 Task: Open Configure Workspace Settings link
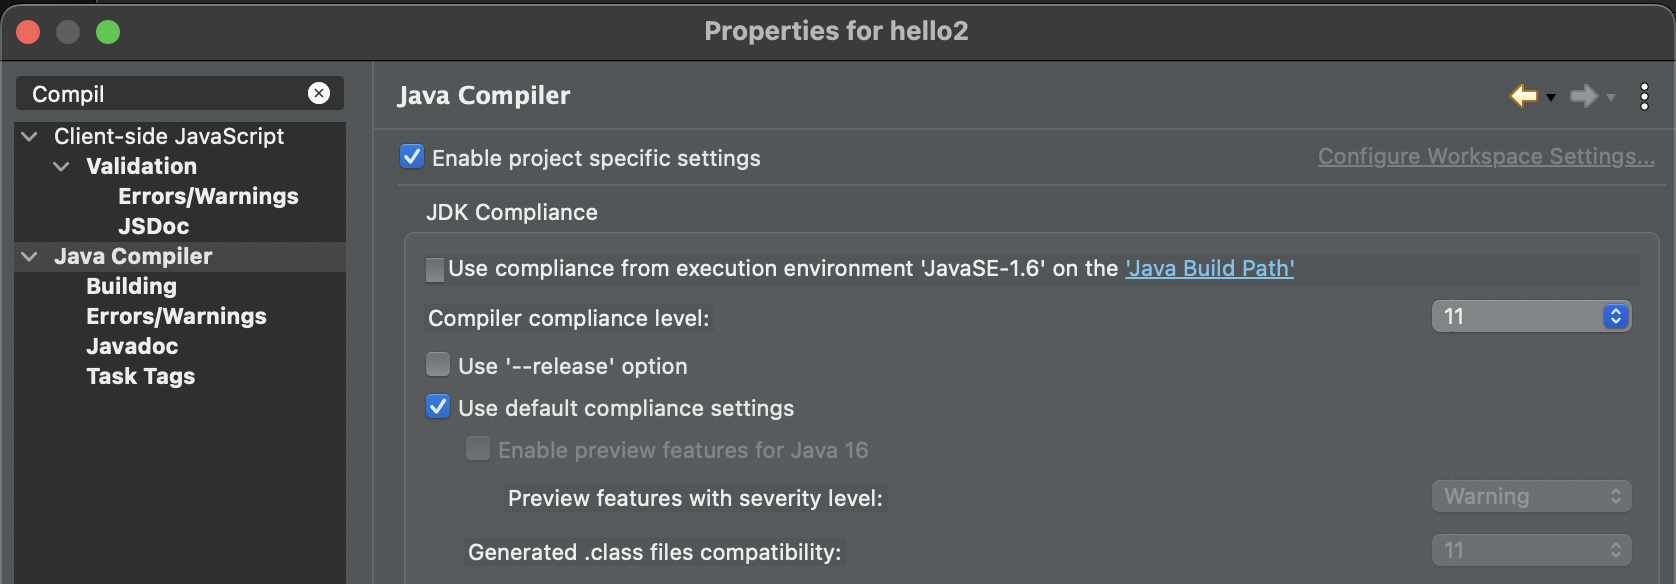(x=1485, y=157)
